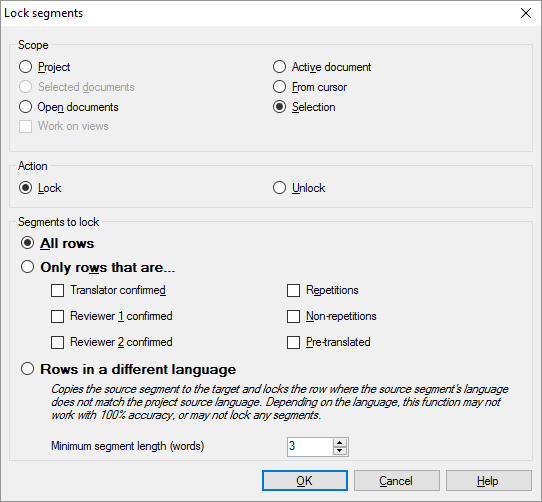Close the Lock segments dialog
Viewport: 542px width, 502px height.
(526, 13)
